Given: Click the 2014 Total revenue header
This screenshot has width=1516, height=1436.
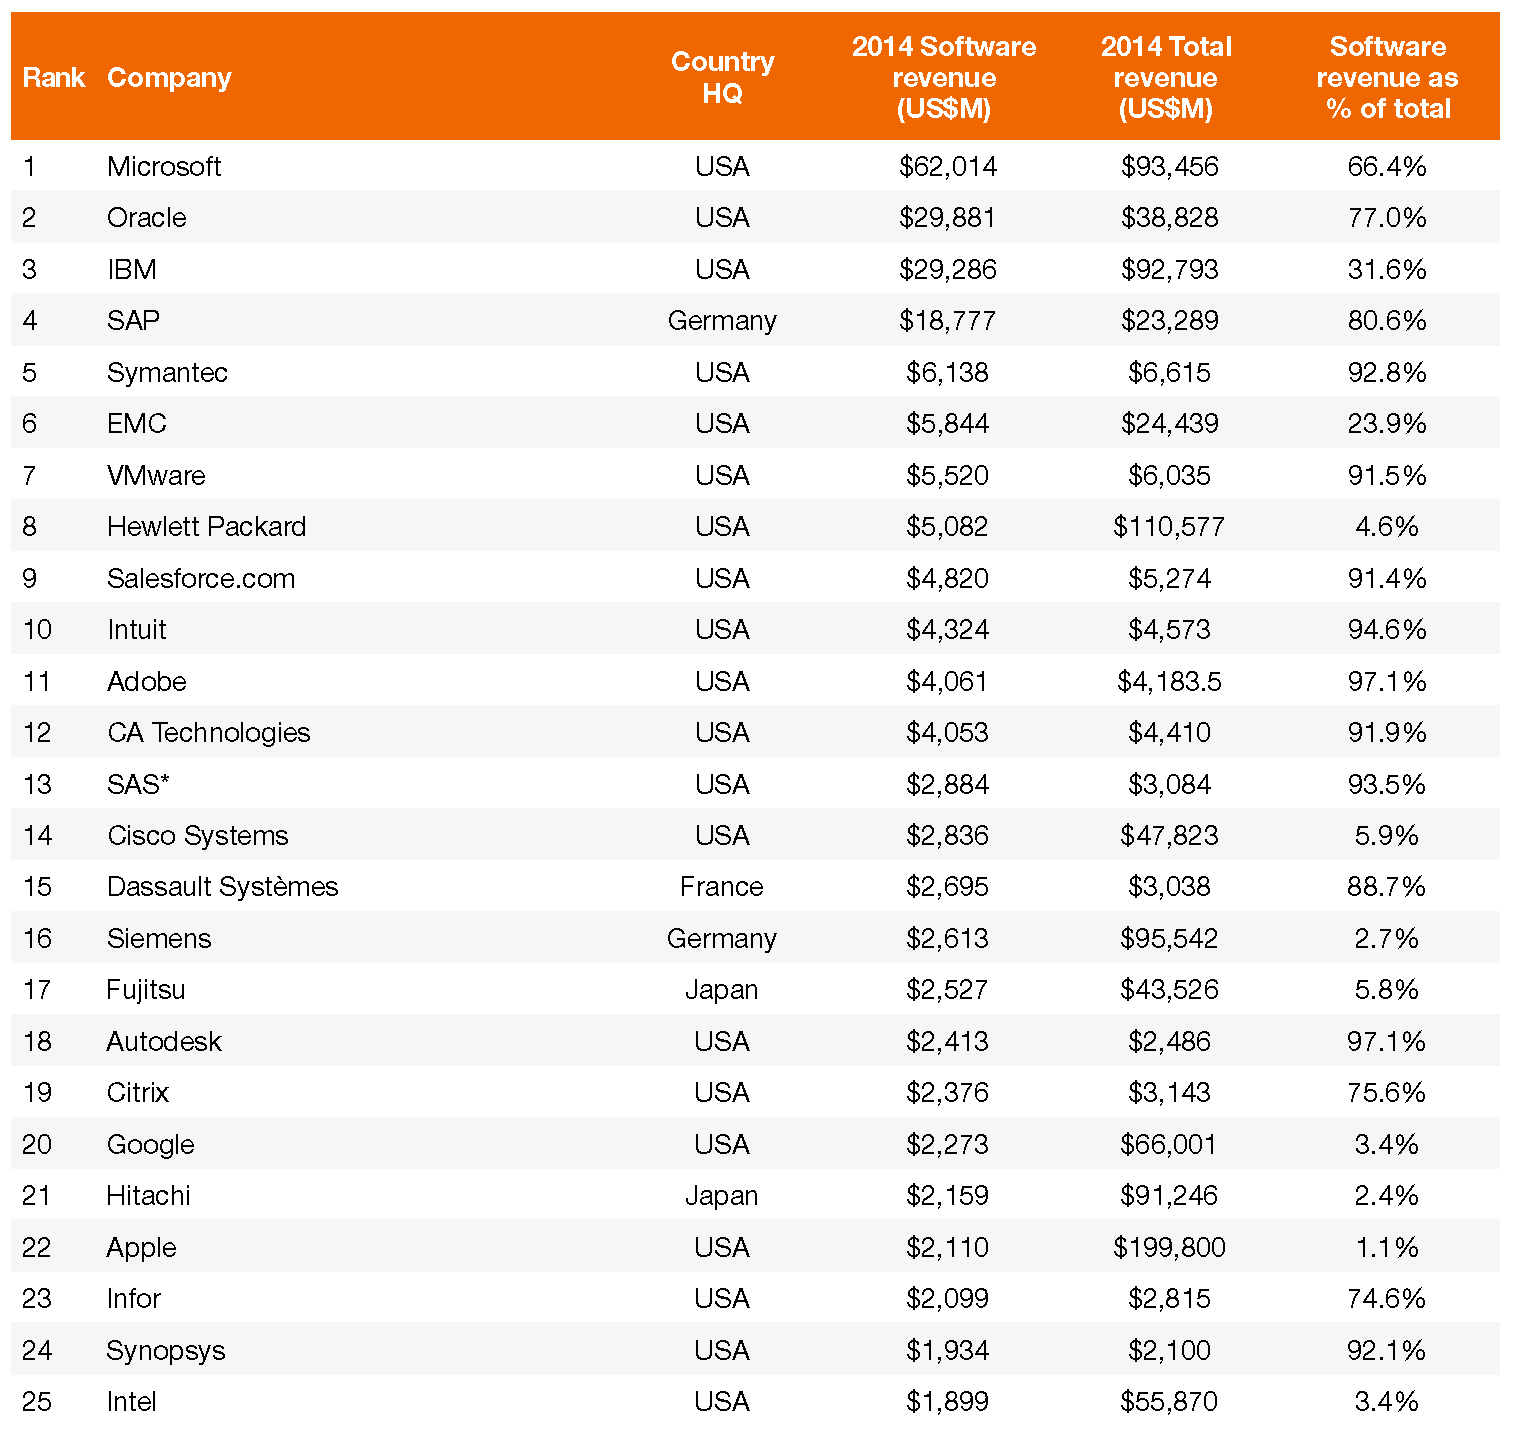Looking at the screenshot, I should pos(1166,77).
